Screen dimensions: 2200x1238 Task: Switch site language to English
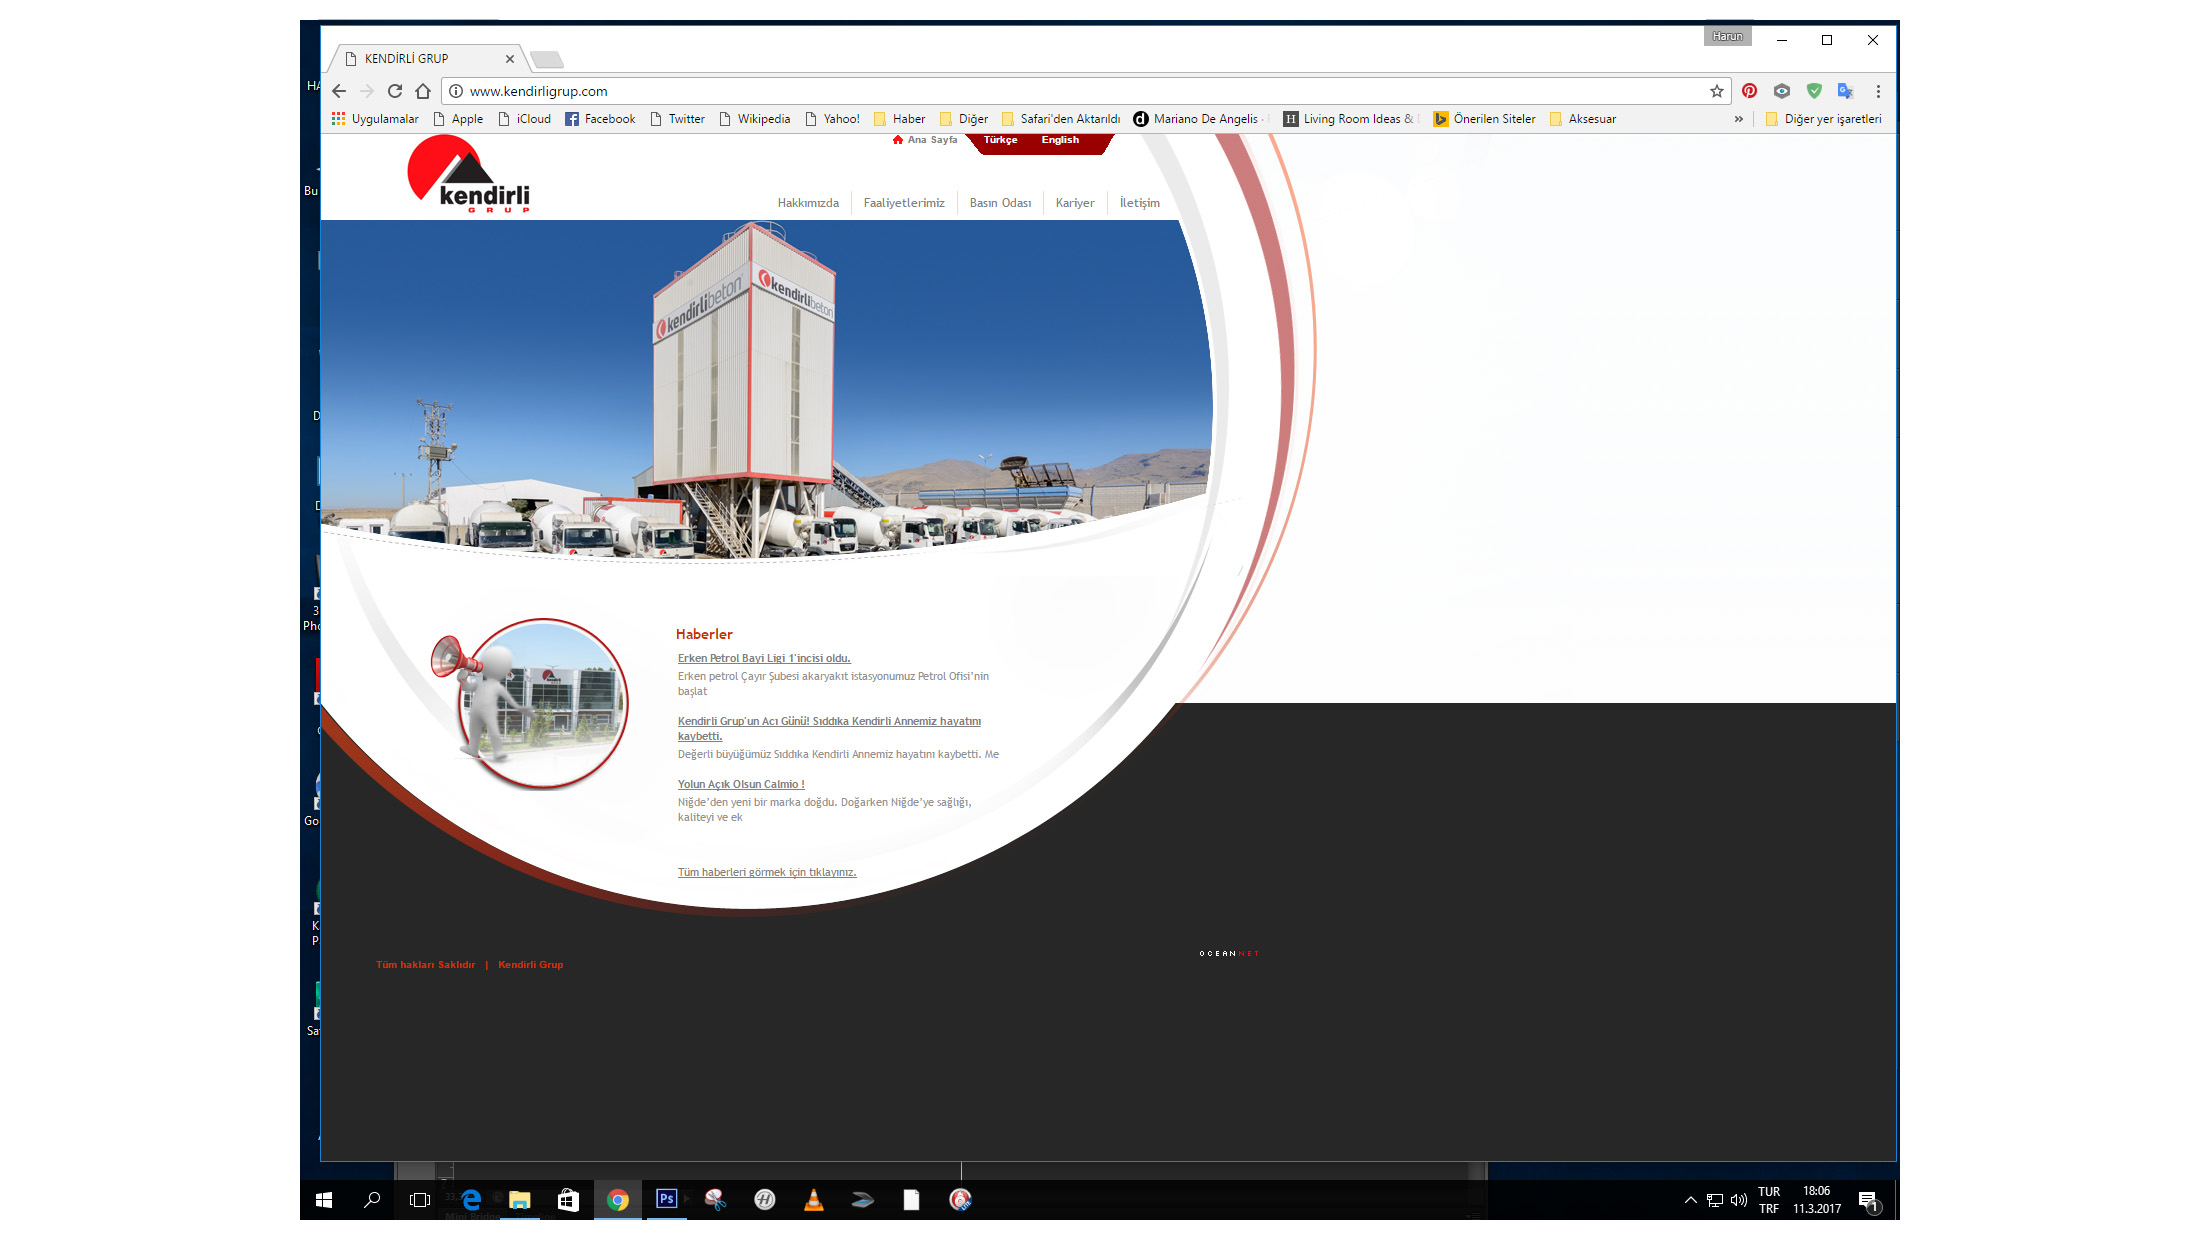pos(1060,140)
